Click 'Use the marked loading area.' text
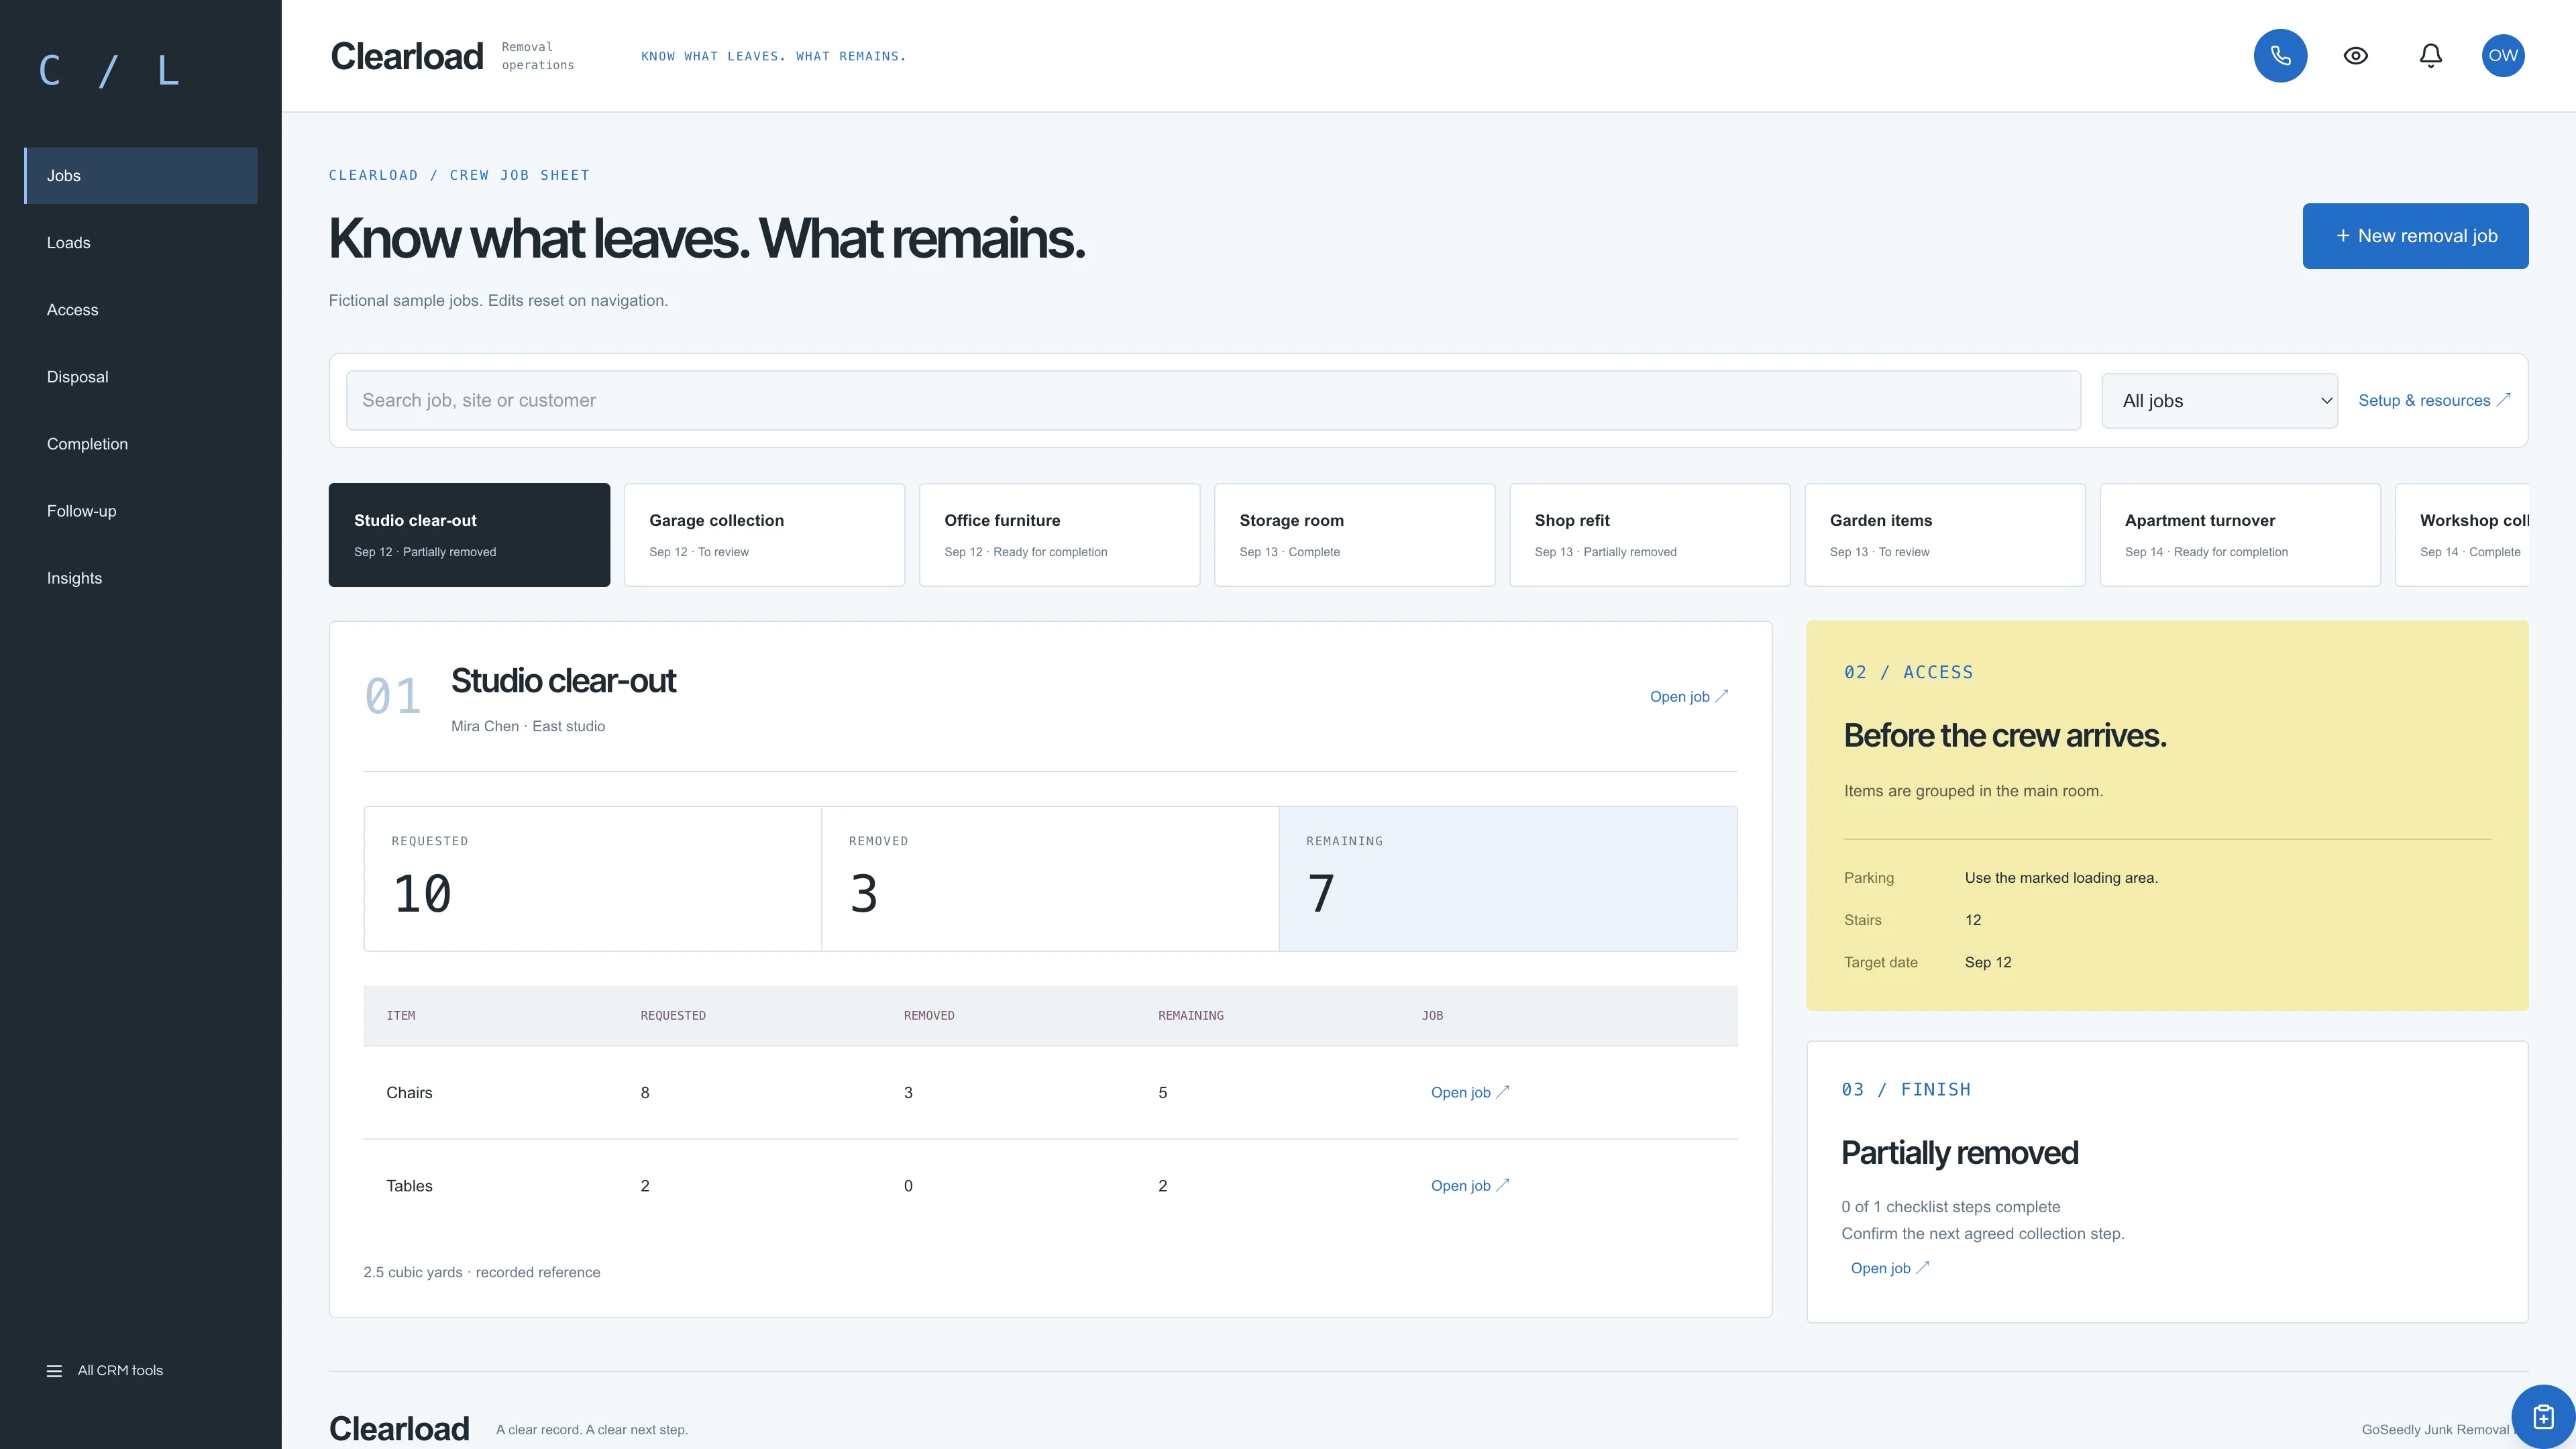Viewport: 2576px width, 1449px height. [2061, 878]
